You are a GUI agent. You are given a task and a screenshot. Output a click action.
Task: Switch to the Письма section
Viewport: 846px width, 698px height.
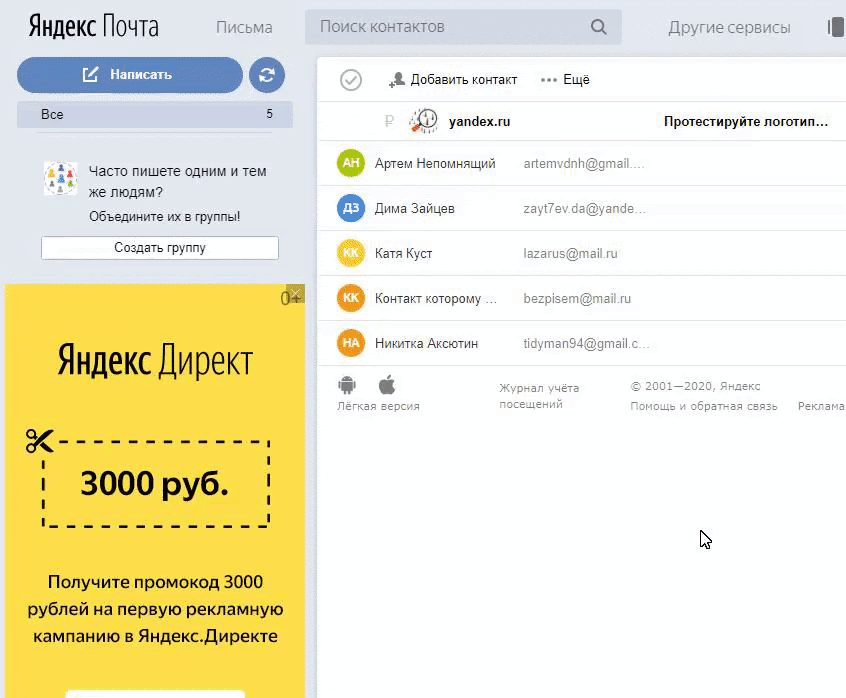coord(244,28)
